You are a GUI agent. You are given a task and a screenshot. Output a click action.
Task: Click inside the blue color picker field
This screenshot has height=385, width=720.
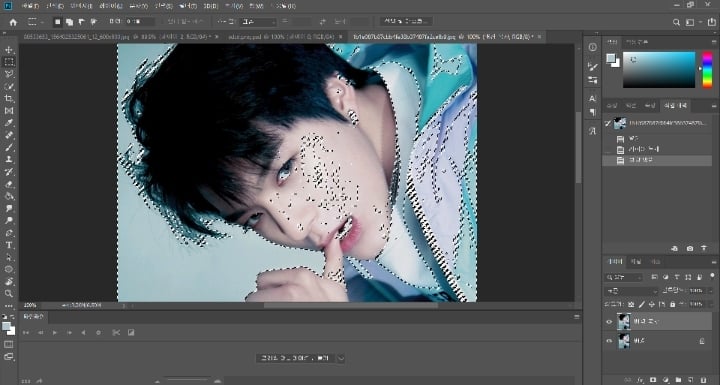coord(659,69)
